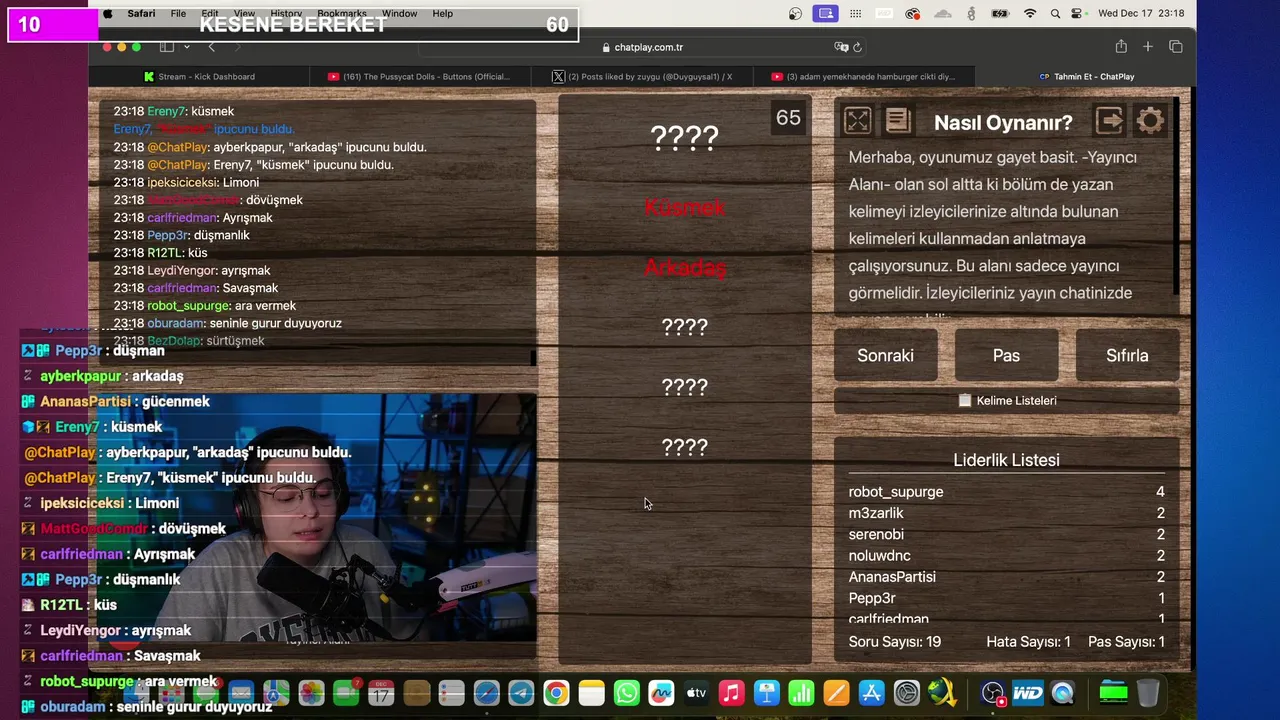
Task: Reload the page with refresh icon
Action: [x=858, y=47]
